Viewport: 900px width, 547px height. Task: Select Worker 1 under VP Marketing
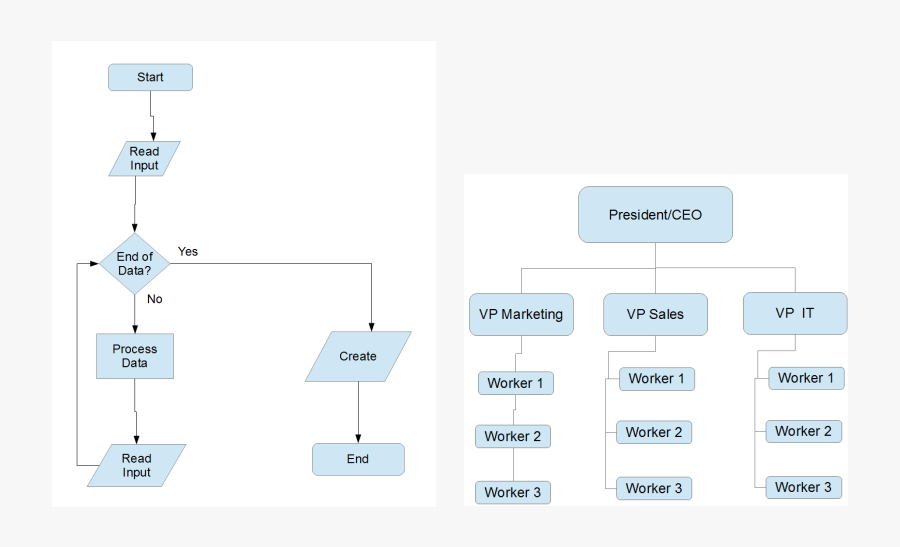[516, 383]
